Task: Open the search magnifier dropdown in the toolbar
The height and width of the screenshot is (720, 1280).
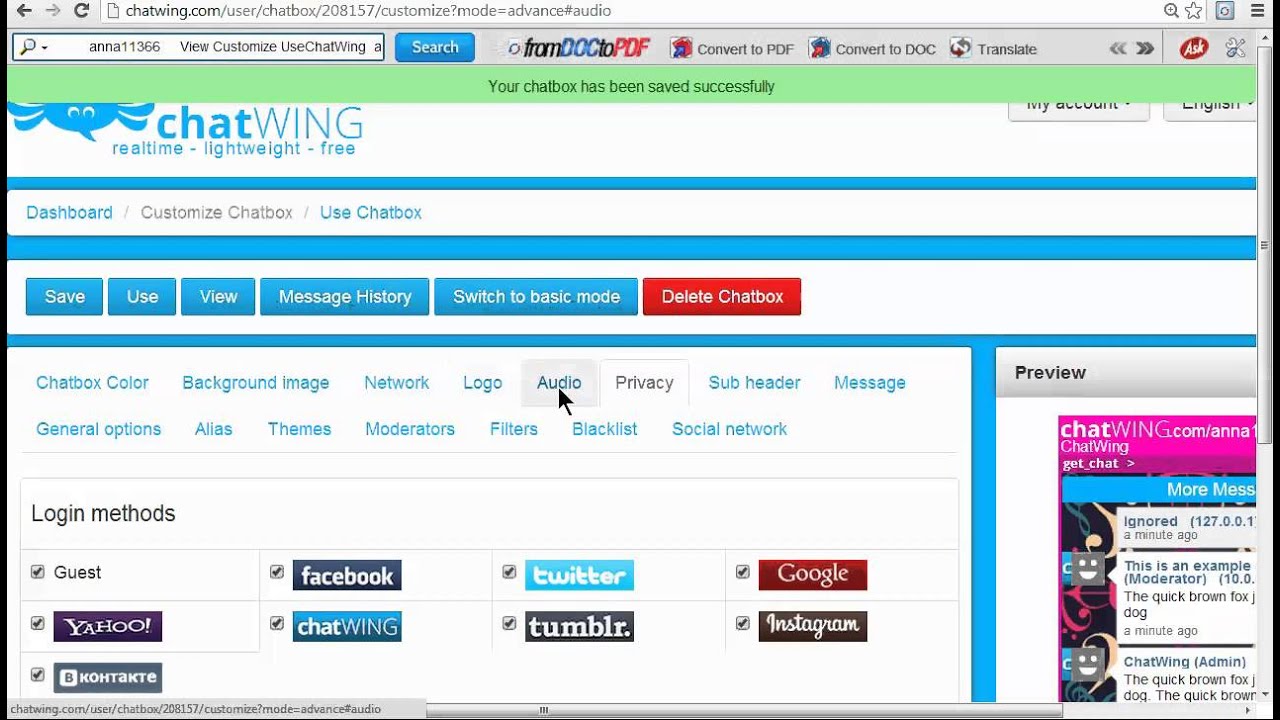Action: [x=33, y=47]
